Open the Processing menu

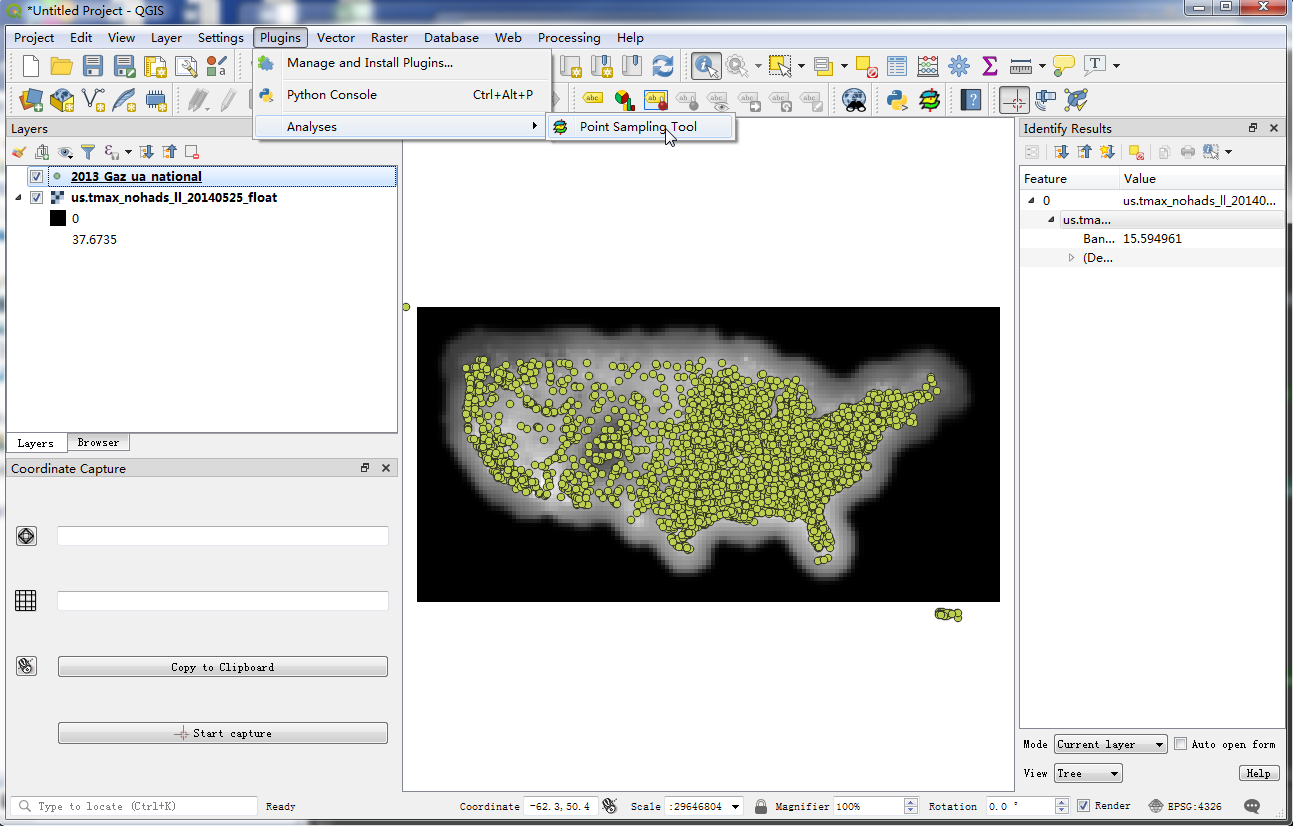[569, 38]
